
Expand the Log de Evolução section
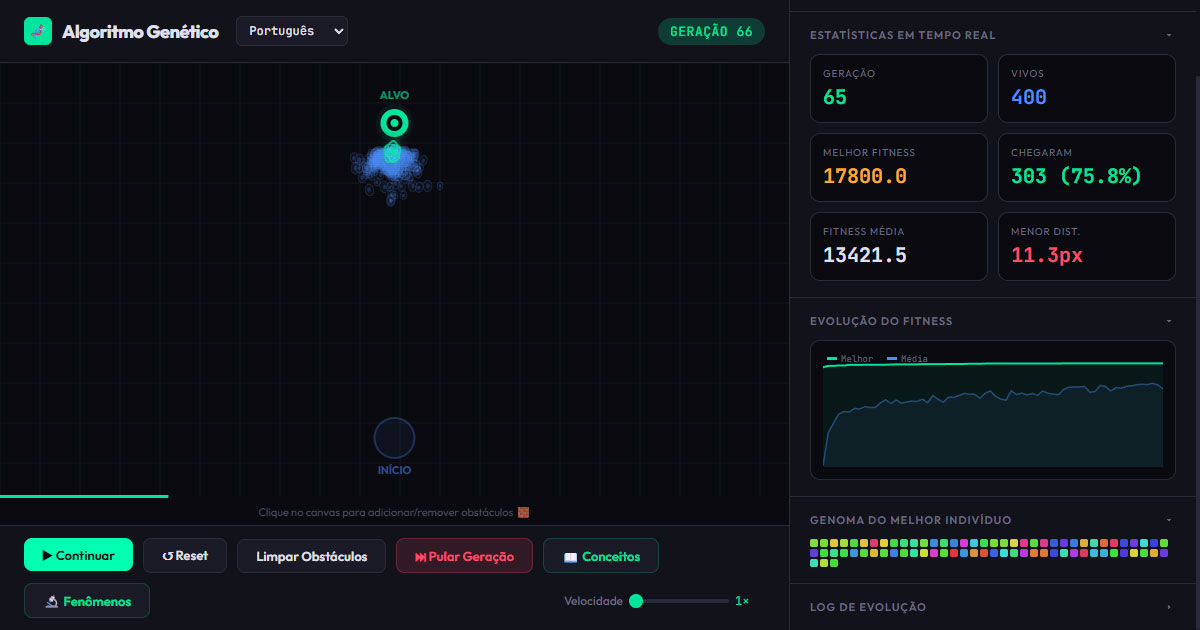[x=1168, y=606]
